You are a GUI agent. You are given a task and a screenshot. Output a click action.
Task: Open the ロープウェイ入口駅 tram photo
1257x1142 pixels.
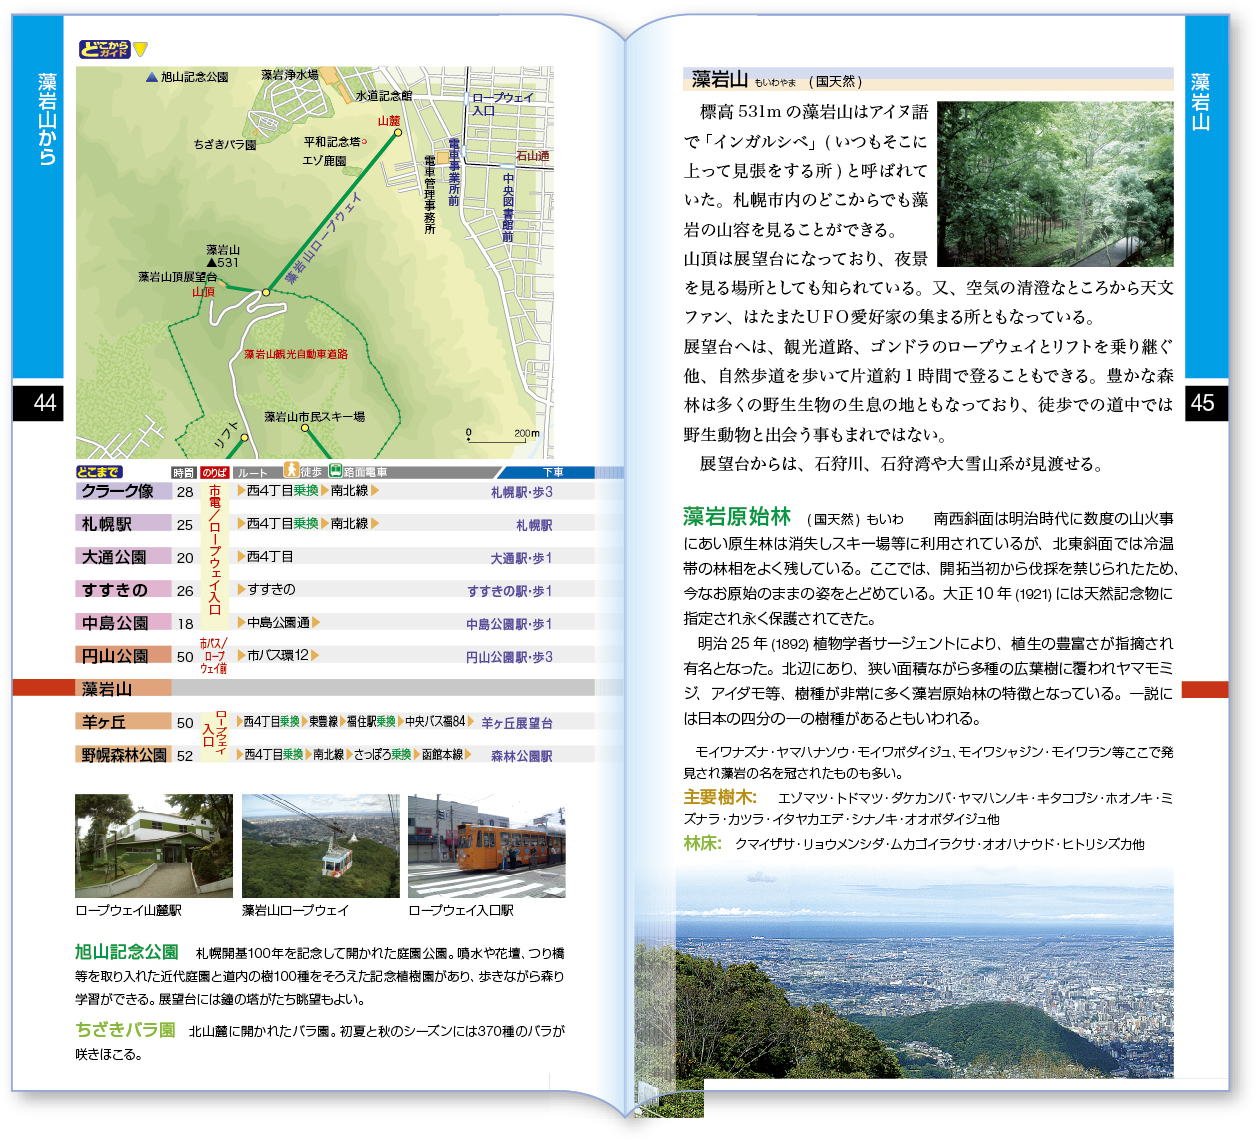[487, 846]
